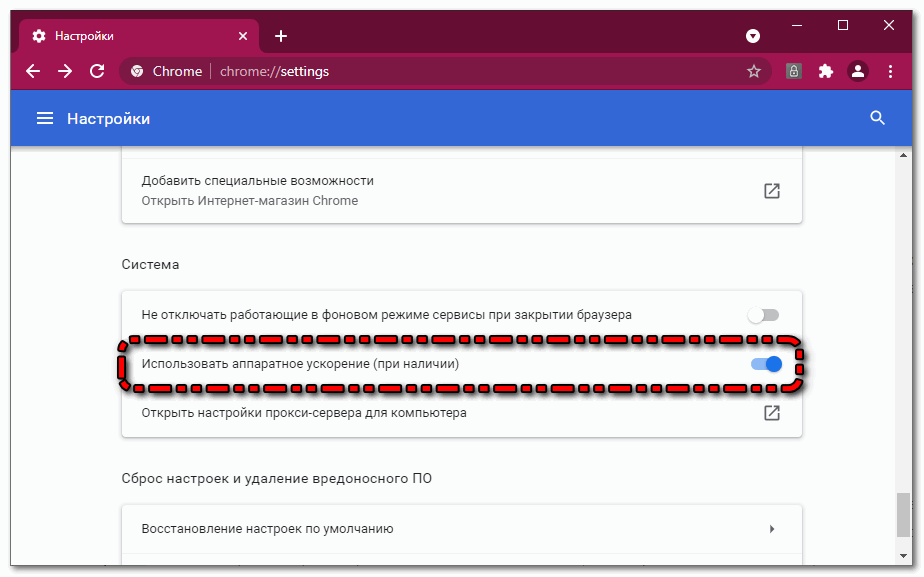Toggle background services on browser close
Image resolution: width=924 pixels, height=577 pixels.
click(764, 315)
